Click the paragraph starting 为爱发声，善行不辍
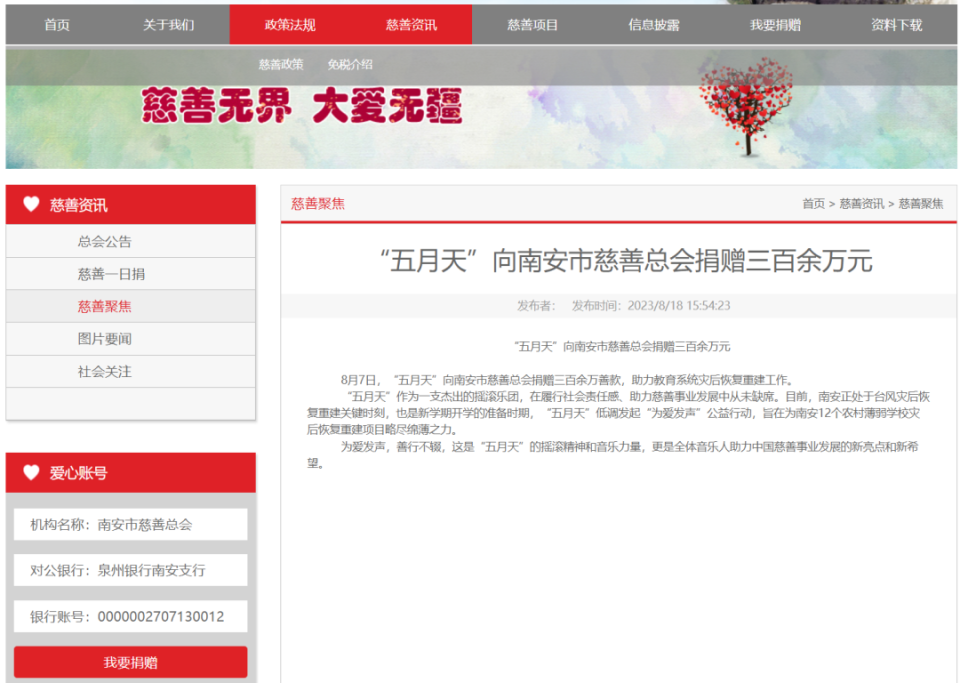 point(613,455)
